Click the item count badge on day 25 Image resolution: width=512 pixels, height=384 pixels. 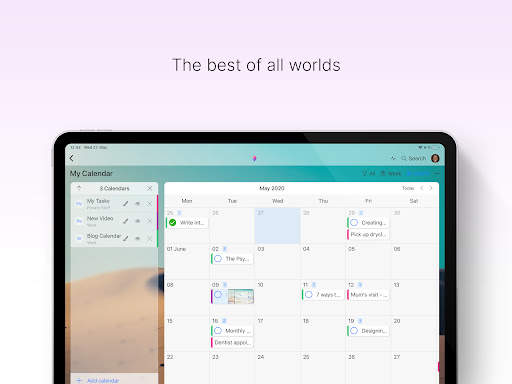(179, 213)
